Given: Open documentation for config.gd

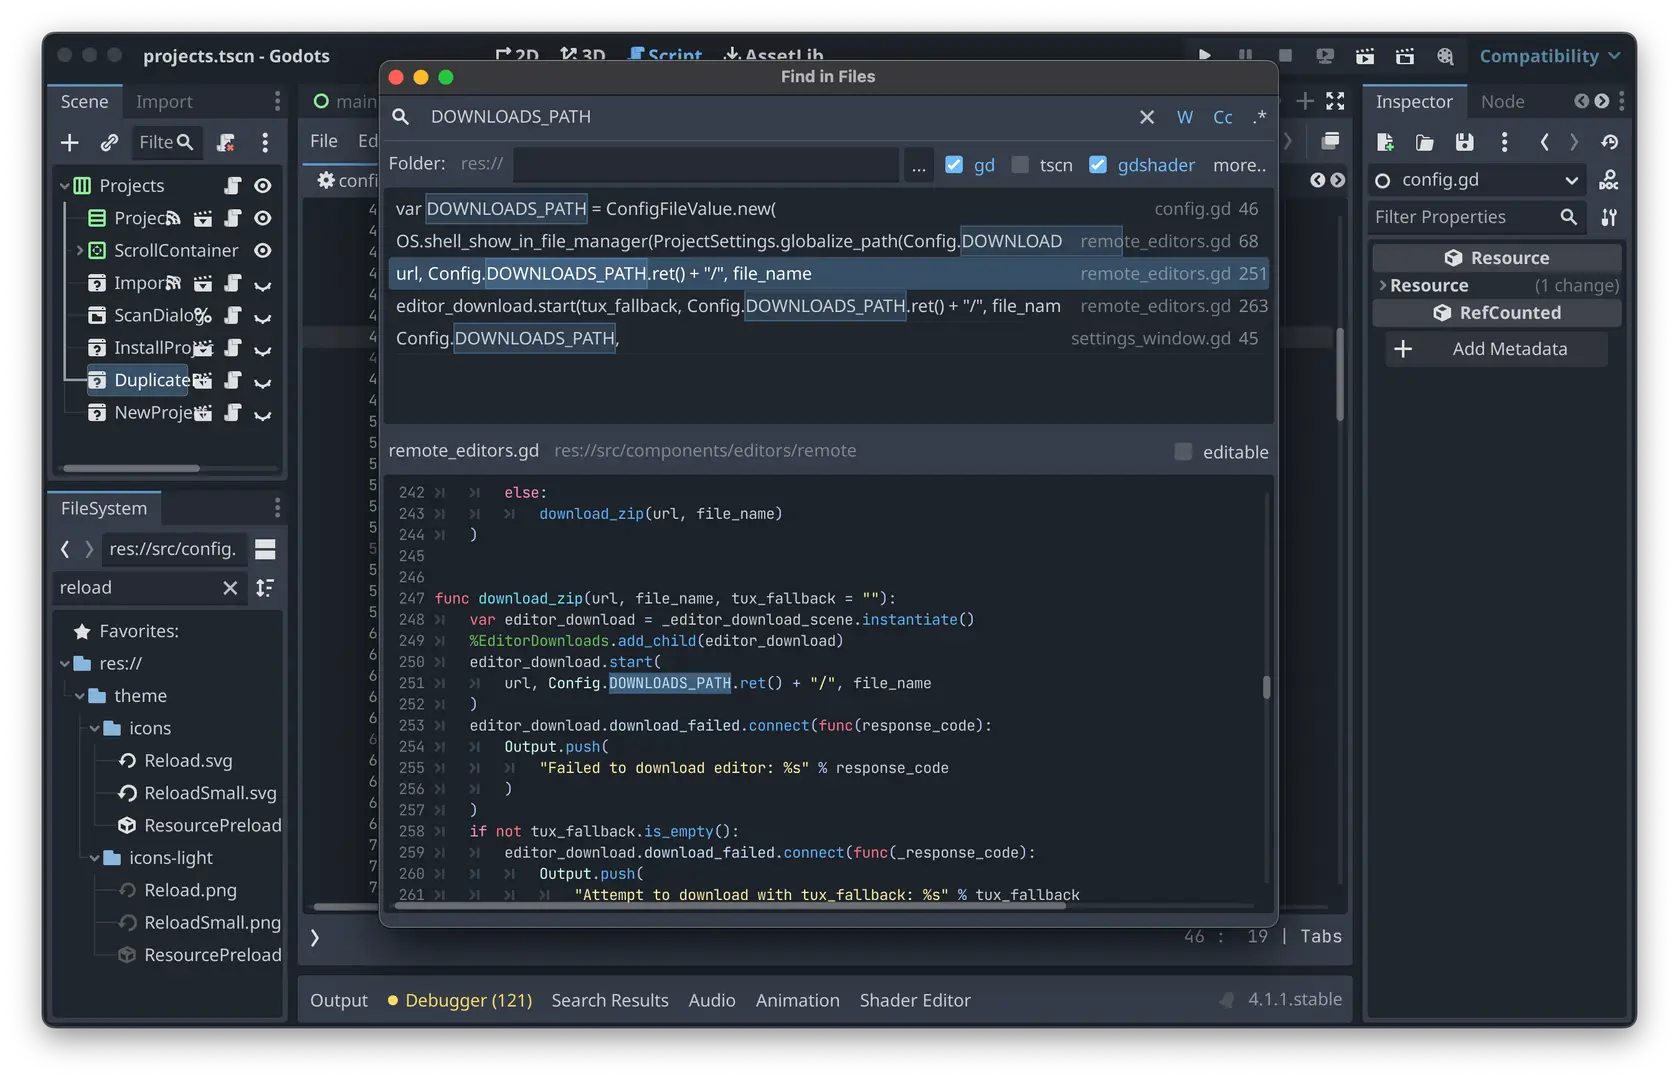Looking at the screenshot, I should [x=1608, y=180].
